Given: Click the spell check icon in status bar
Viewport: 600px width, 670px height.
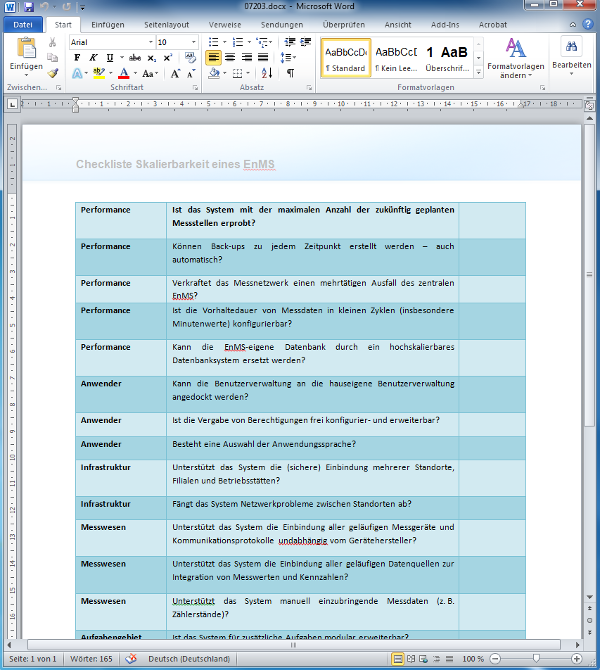Looking at the screenshot, I should (132, 660).
